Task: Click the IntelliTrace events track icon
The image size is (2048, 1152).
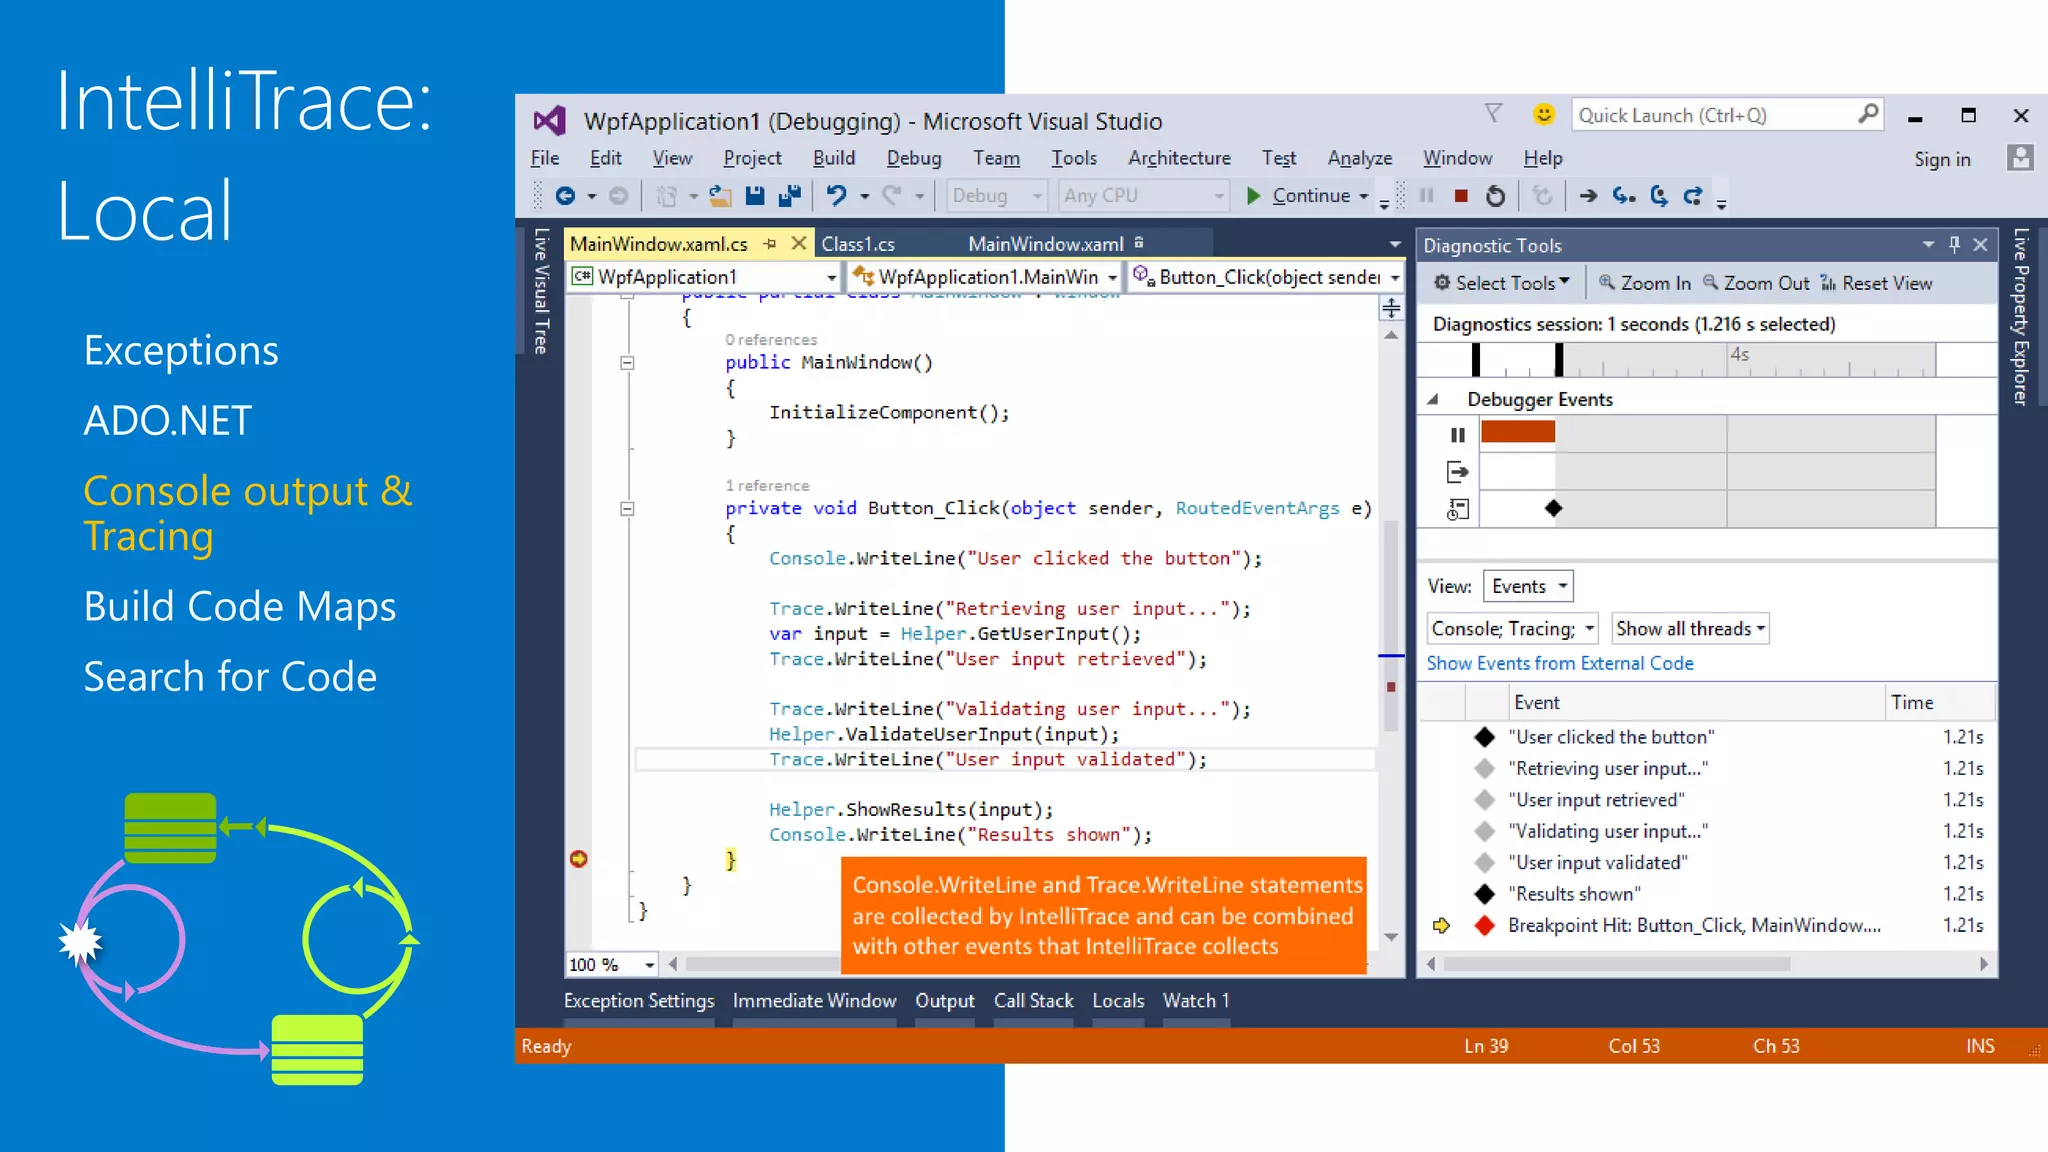Action: pyautogui.click(x=1457, y=509)
